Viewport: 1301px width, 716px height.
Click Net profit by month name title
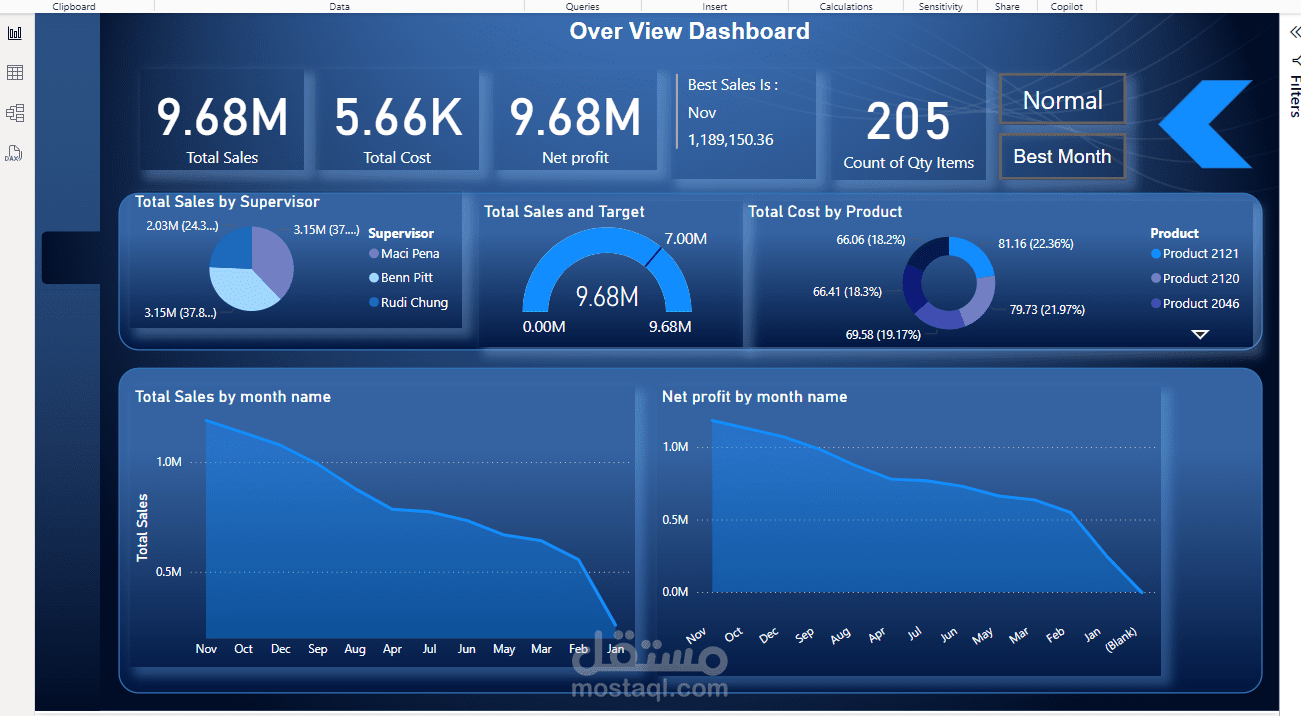click(754, 397)
